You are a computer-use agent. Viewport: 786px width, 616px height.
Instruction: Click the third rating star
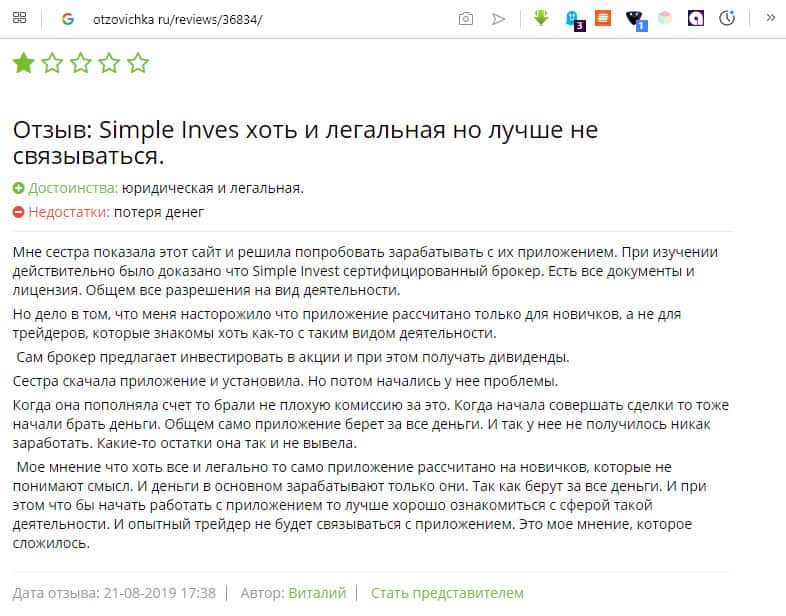click(x=81, y=64)
